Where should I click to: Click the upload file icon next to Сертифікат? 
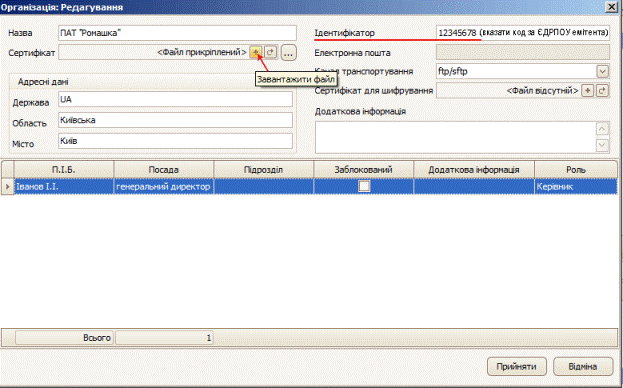(256, 52)
